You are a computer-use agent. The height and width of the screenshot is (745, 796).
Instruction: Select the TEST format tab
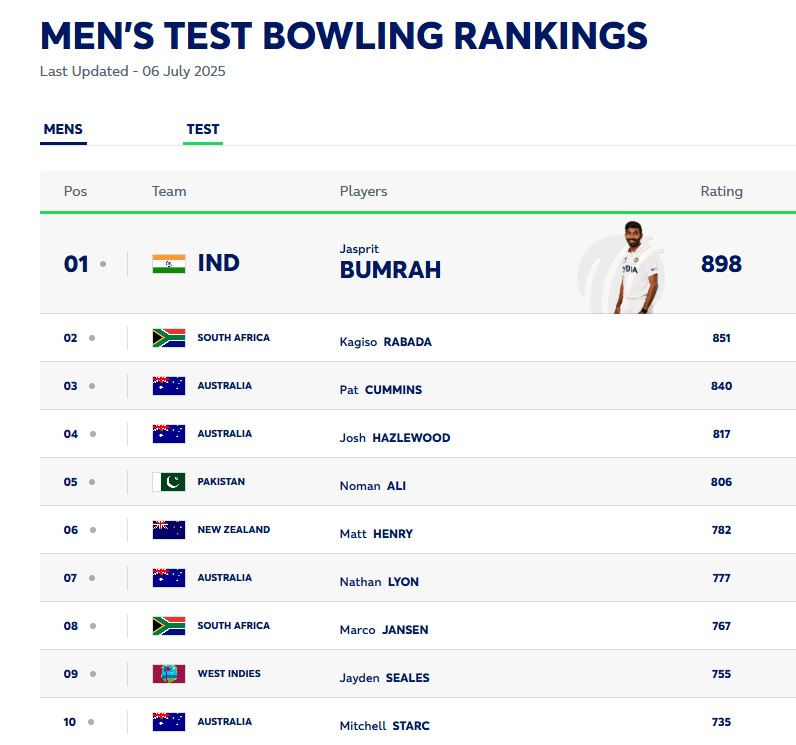(x=203, y=129)
